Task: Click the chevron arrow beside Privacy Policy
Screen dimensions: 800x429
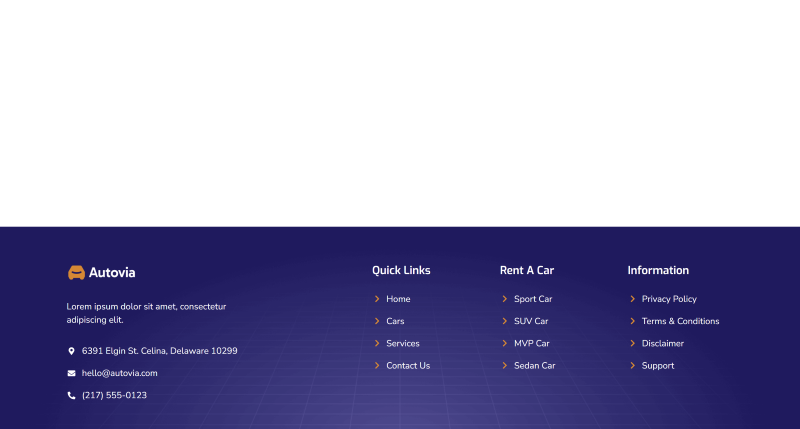Action: pyautogui.click(x=633, y=299)
